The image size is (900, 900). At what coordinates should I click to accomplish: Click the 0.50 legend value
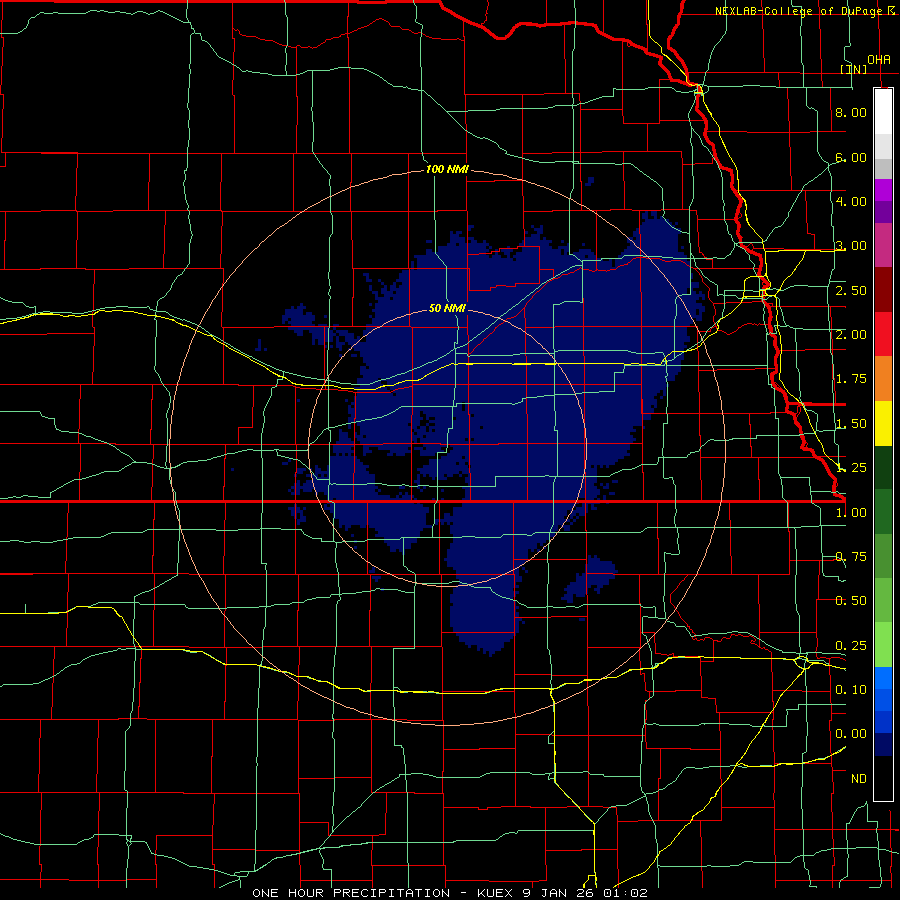click(x=851, y=601)
